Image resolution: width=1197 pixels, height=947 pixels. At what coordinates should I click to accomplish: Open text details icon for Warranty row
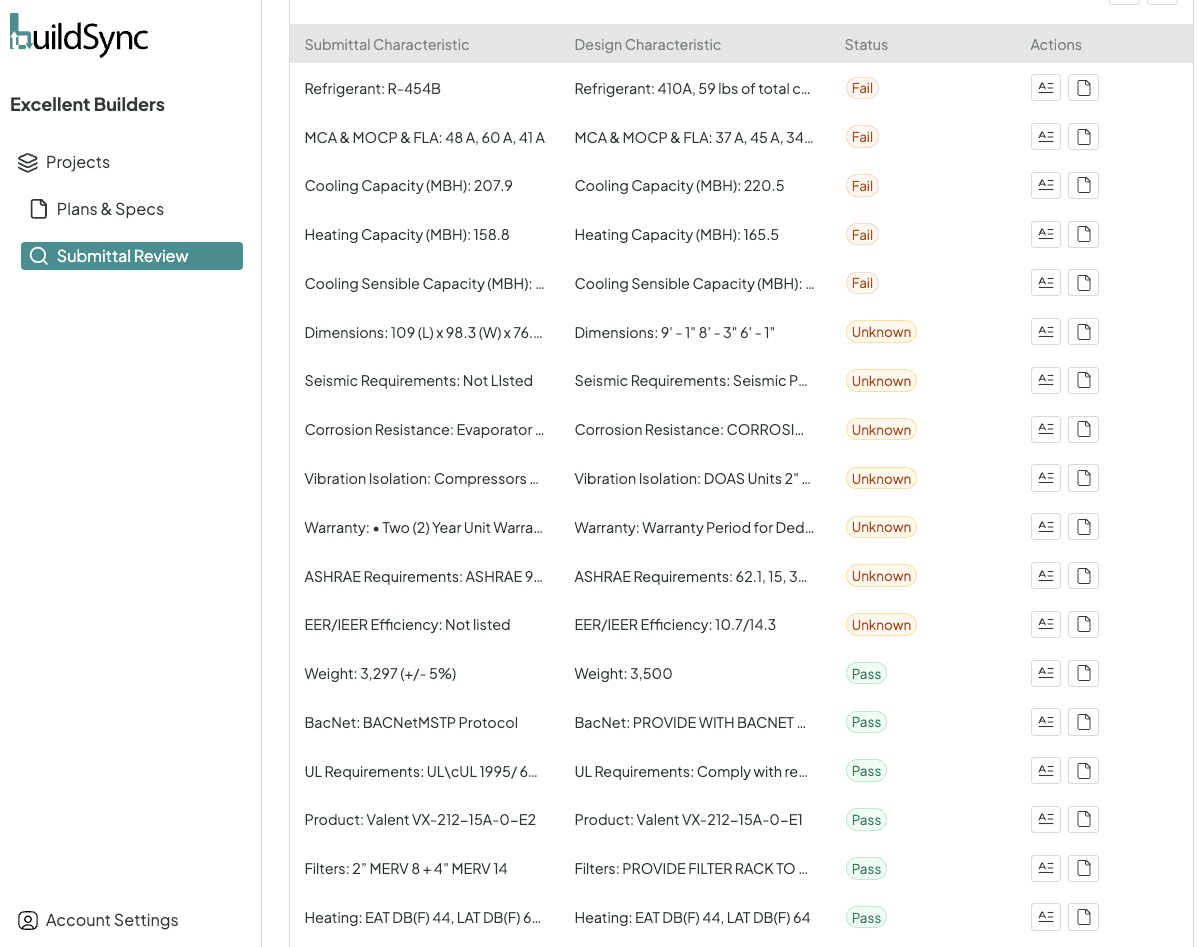pyautogui.click(x=1046, y=527)
